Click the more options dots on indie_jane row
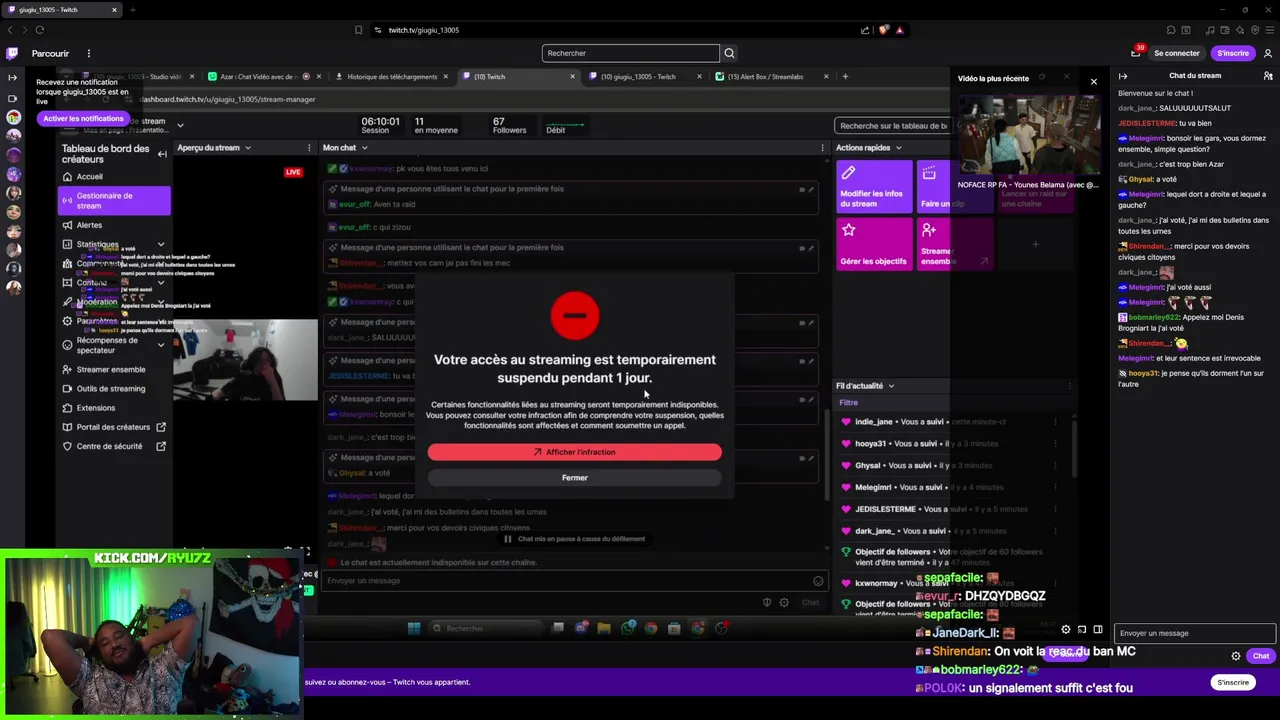 tap(1055, 422)
